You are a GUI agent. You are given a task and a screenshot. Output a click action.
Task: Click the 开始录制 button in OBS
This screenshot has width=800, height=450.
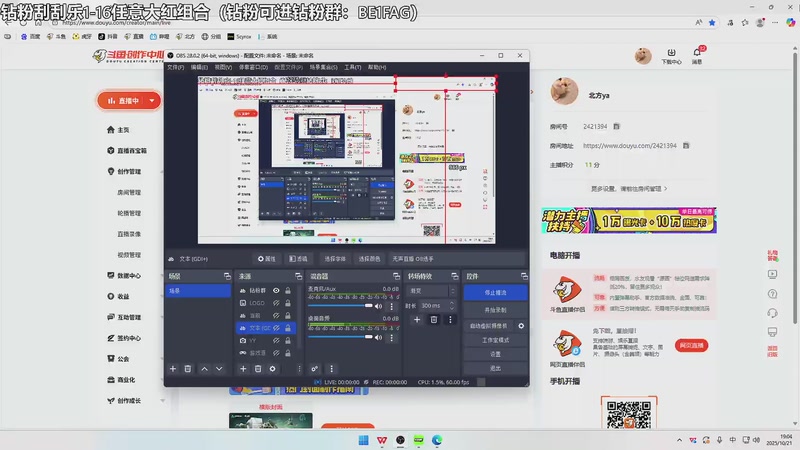(495, 310)
